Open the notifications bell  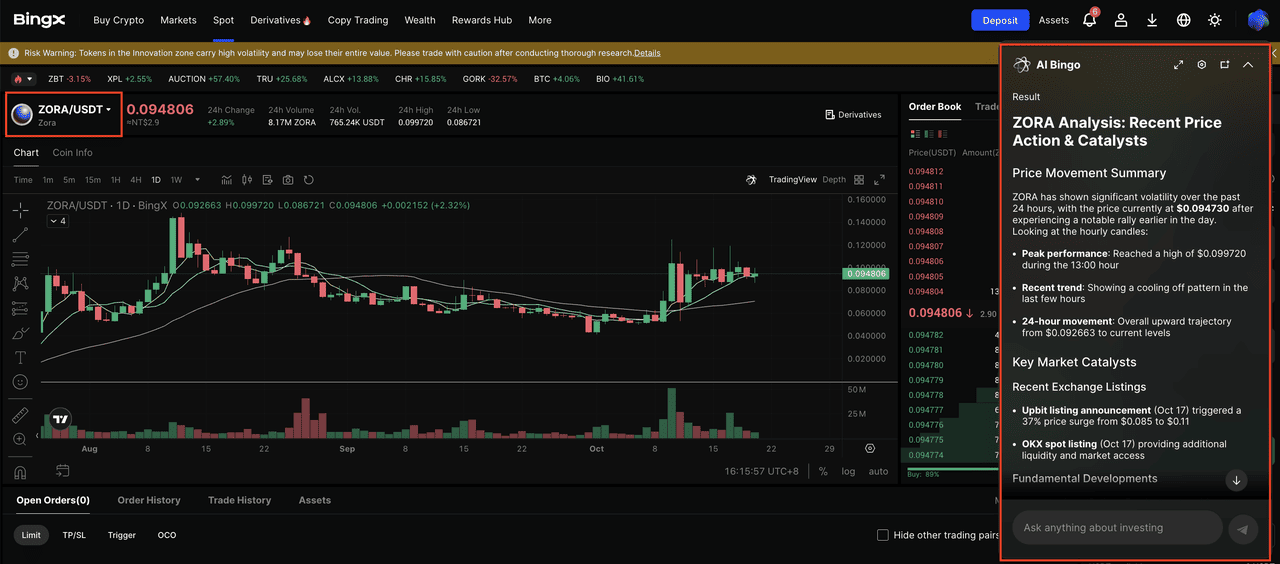coord(1090,20)
